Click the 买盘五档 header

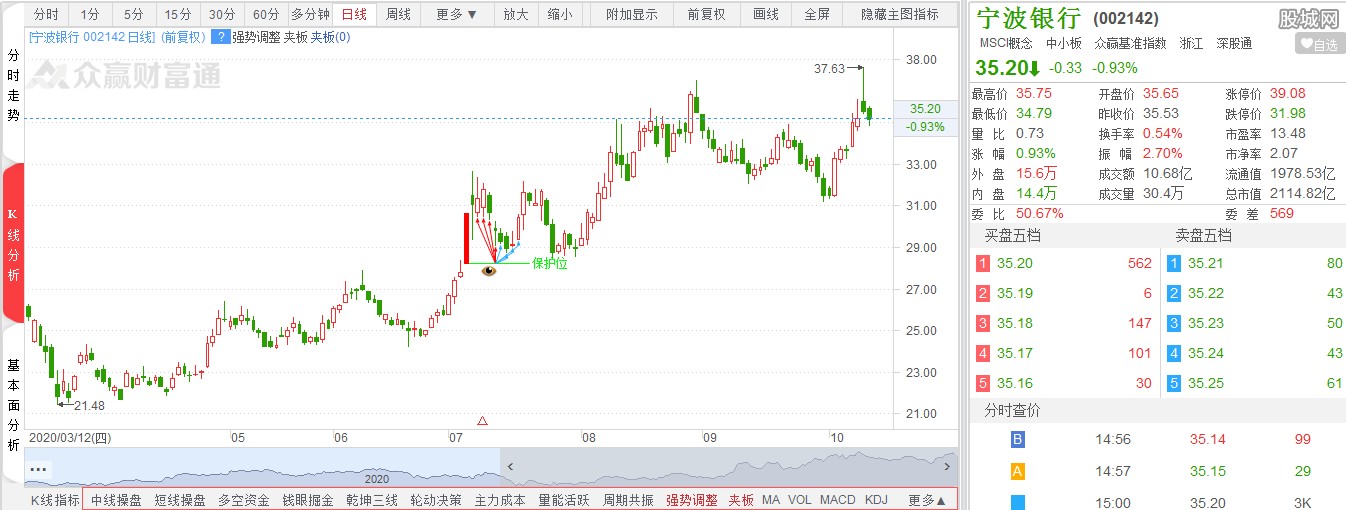1013,236
